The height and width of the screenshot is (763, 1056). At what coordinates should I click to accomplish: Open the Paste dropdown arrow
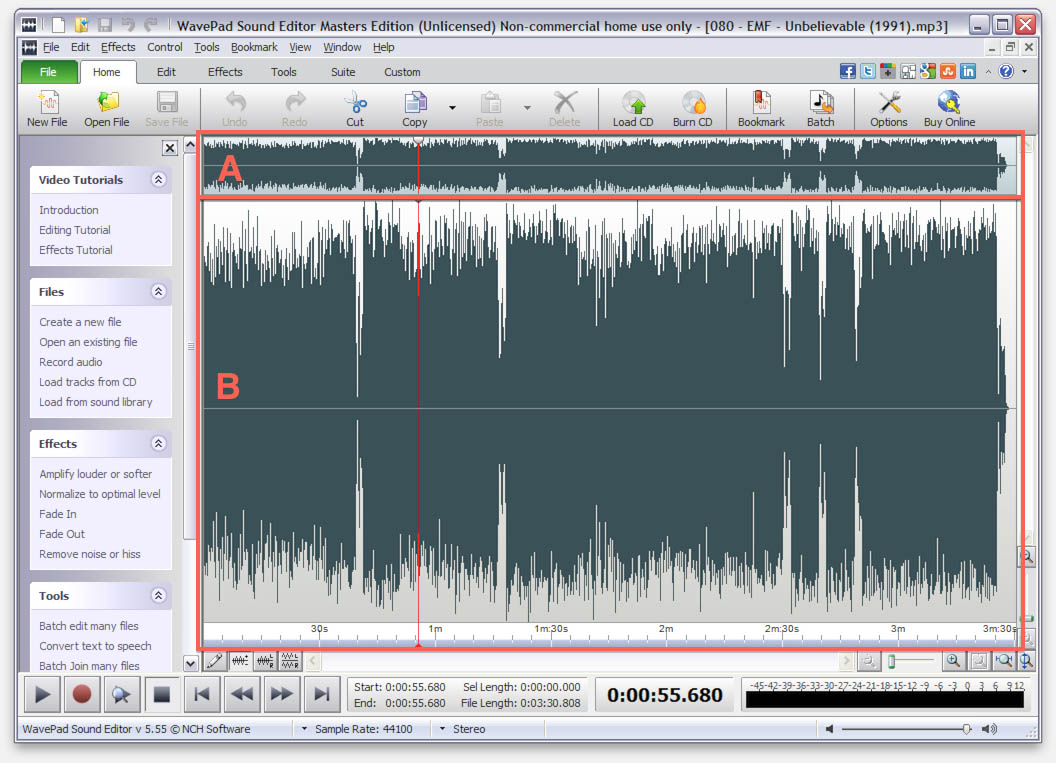[x=527, y=108]
